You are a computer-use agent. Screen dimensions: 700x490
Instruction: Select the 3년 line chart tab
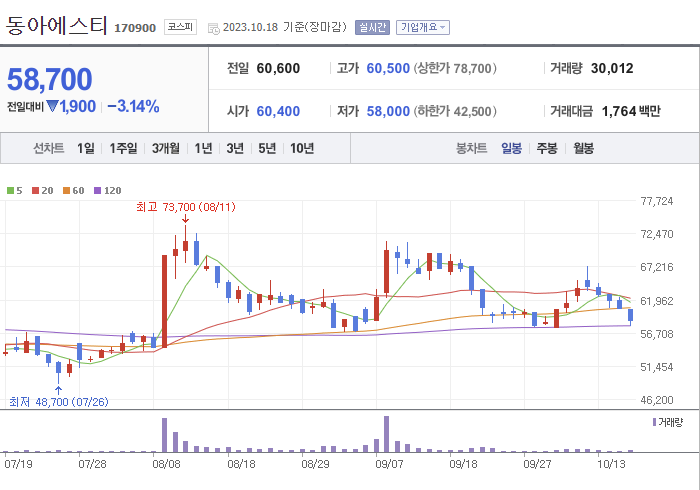[235, 148]
